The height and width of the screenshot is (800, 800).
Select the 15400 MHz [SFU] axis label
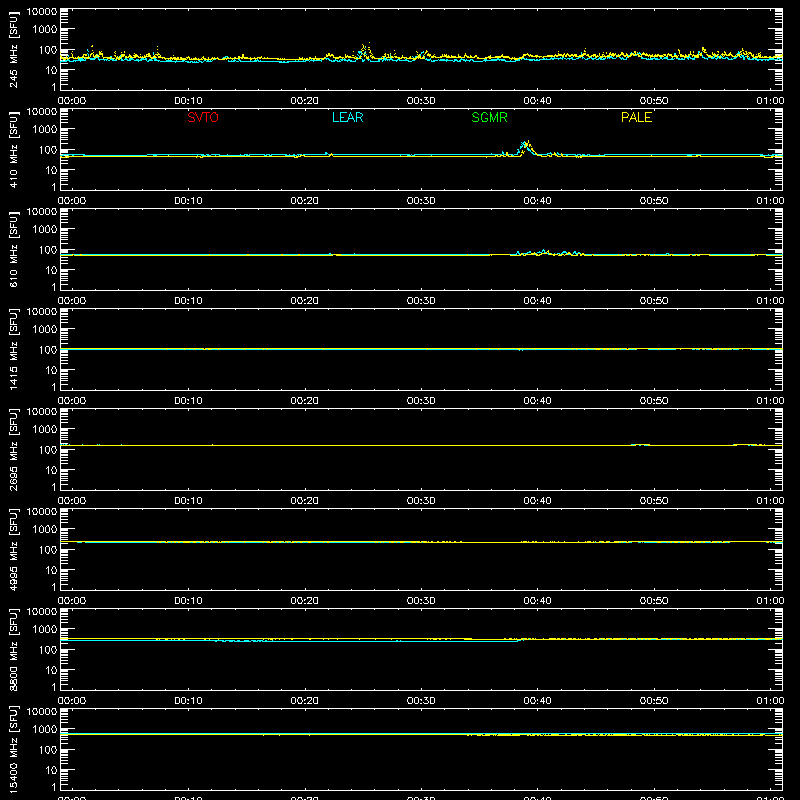(14, 750)
